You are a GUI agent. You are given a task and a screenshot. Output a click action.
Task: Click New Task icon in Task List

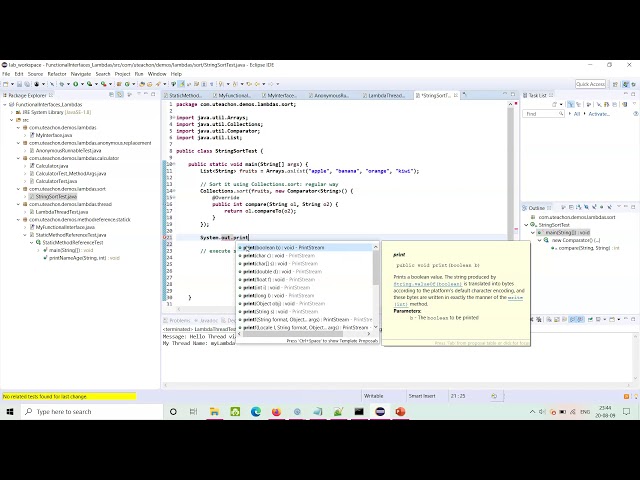[554, 104]
